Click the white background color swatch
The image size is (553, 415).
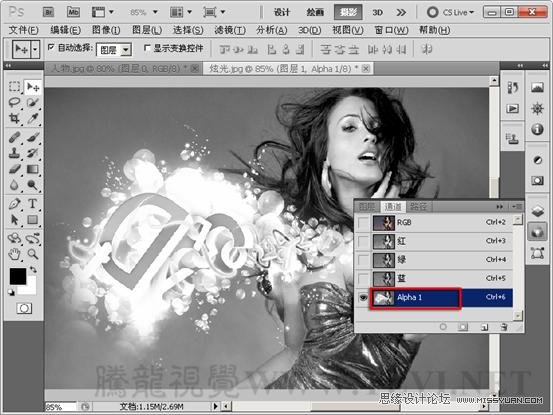click(x=30, y=288)
